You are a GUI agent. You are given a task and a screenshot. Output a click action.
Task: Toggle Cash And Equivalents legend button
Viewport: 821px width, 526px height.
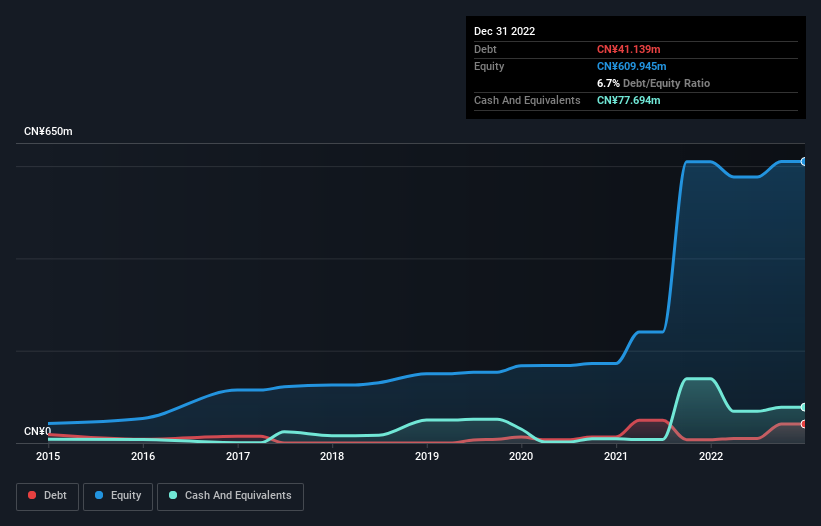230,496
